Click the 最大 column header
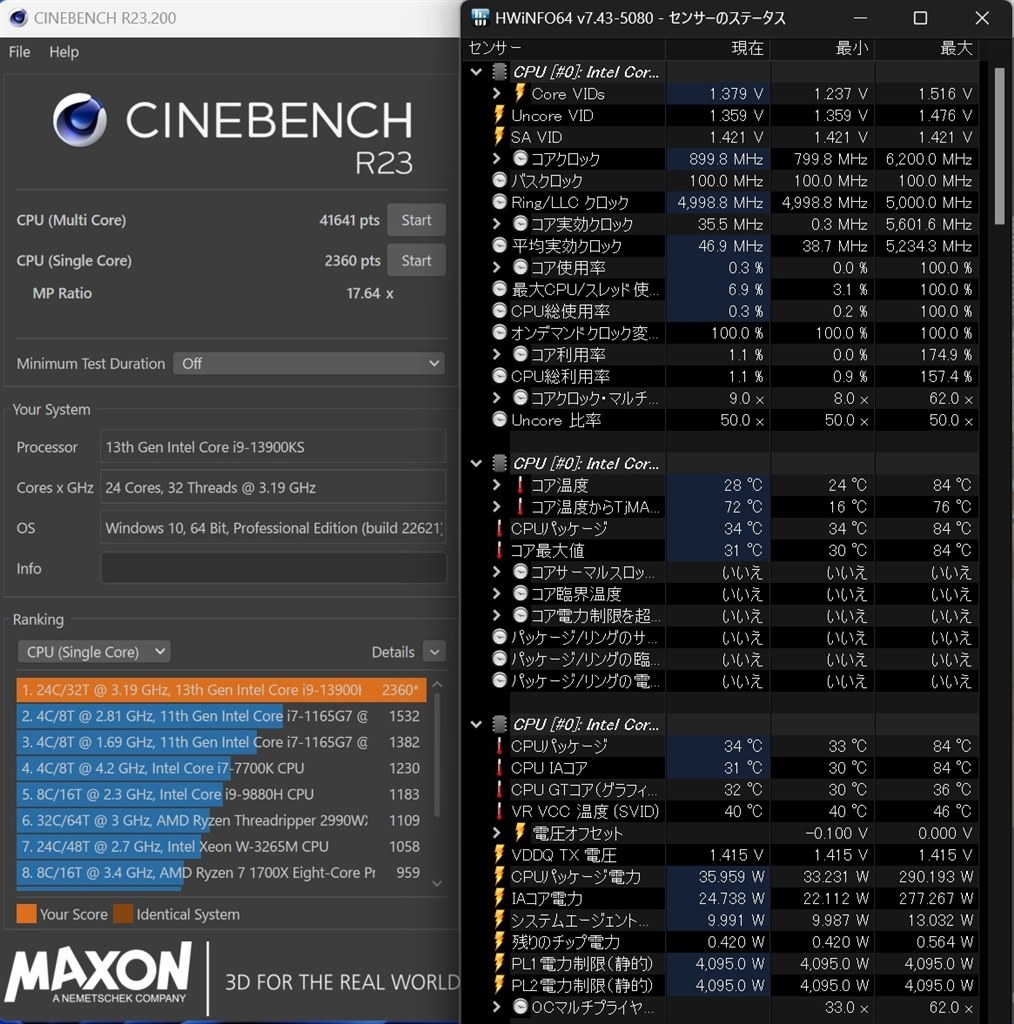 pos(927,48)
